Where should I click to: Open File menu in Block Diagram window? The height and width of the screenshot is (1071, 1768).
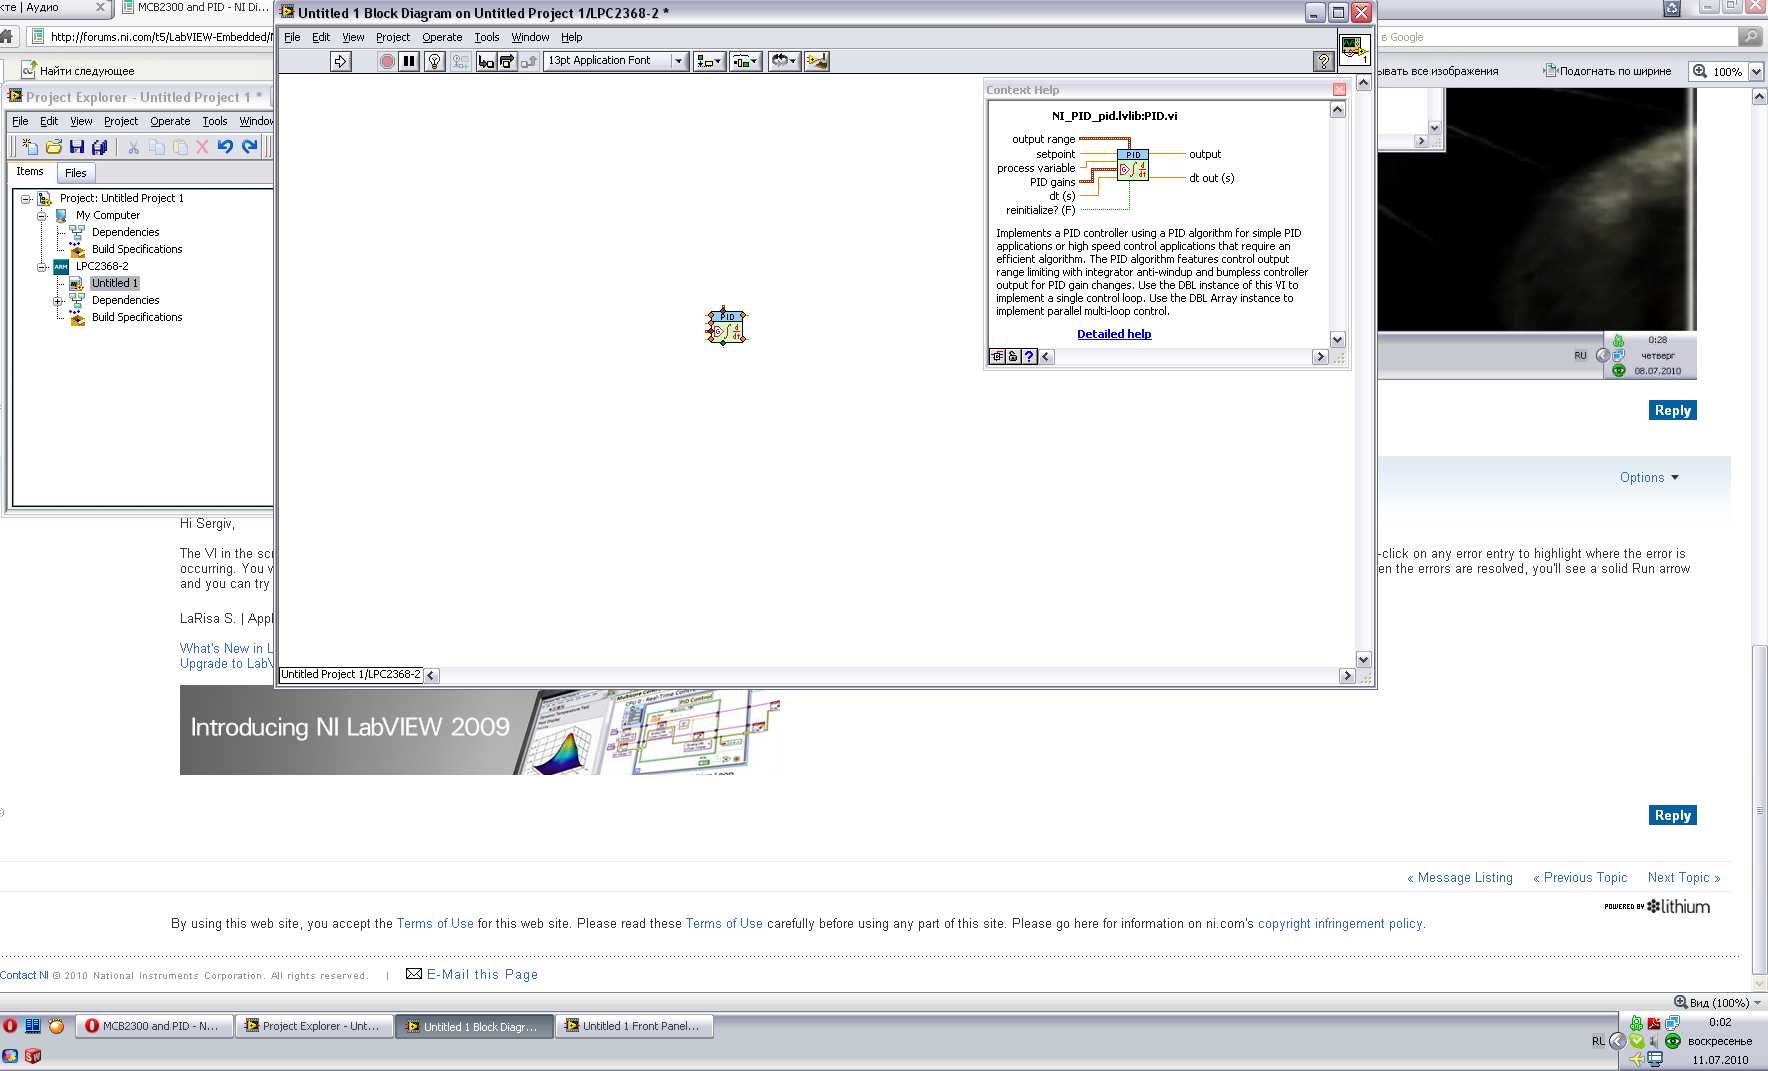coord(292,37)
